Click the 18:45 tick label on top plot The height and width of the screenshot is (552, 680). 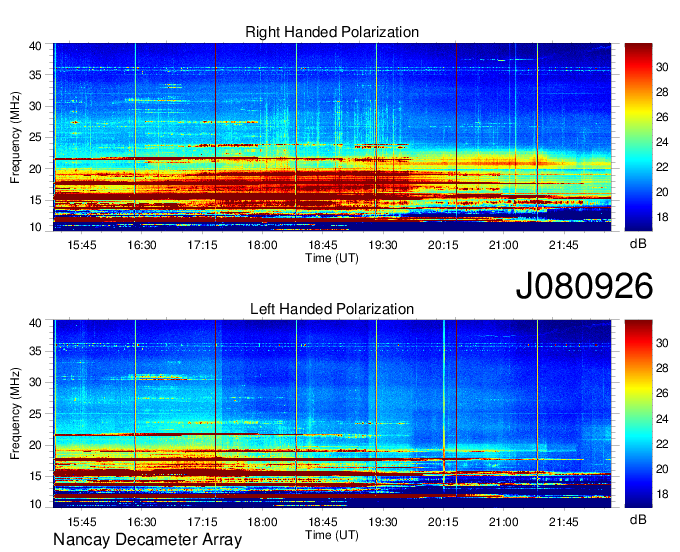pos(323,245)
